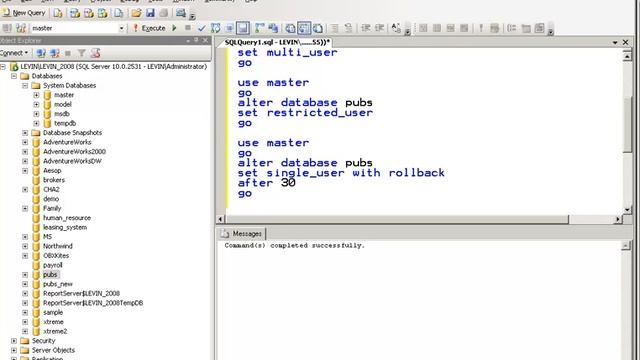Switch output to Results to Text
Viewport: 640px width, 360px height.
tap(290, 28)
